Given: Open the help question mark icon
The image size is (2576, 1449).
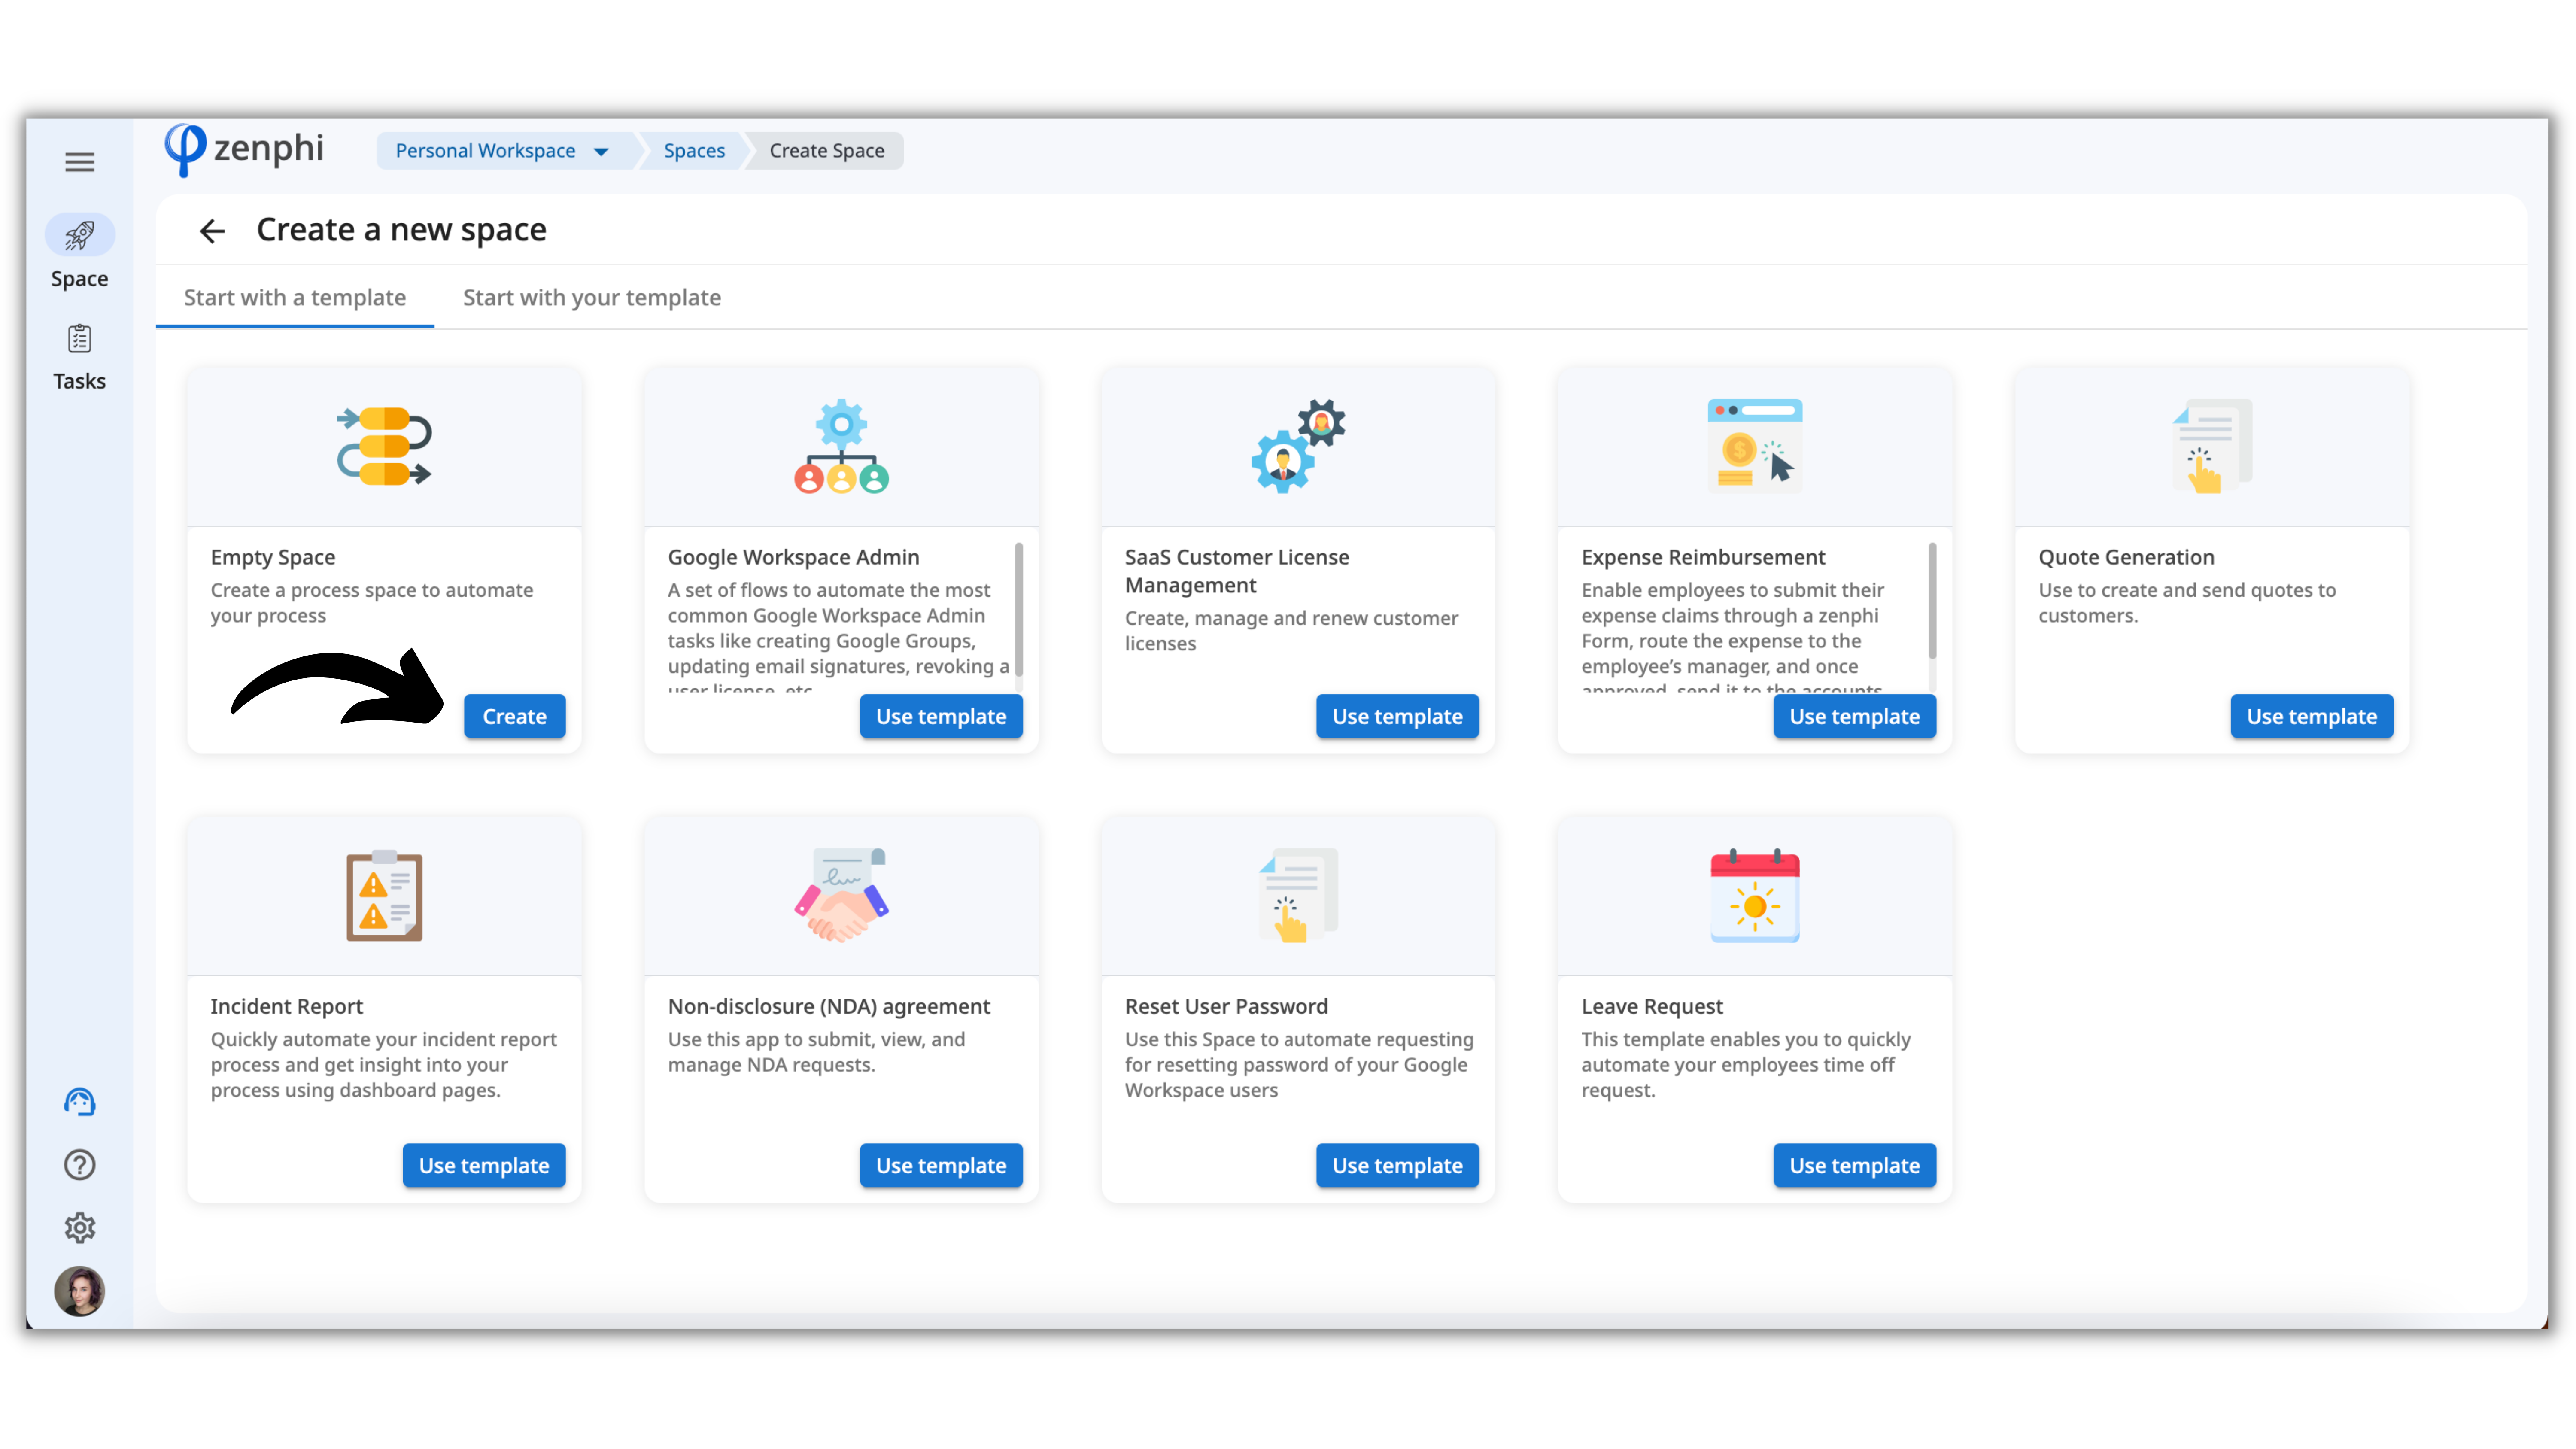Looking at the screenshot, I should (x=79, y=1165).
